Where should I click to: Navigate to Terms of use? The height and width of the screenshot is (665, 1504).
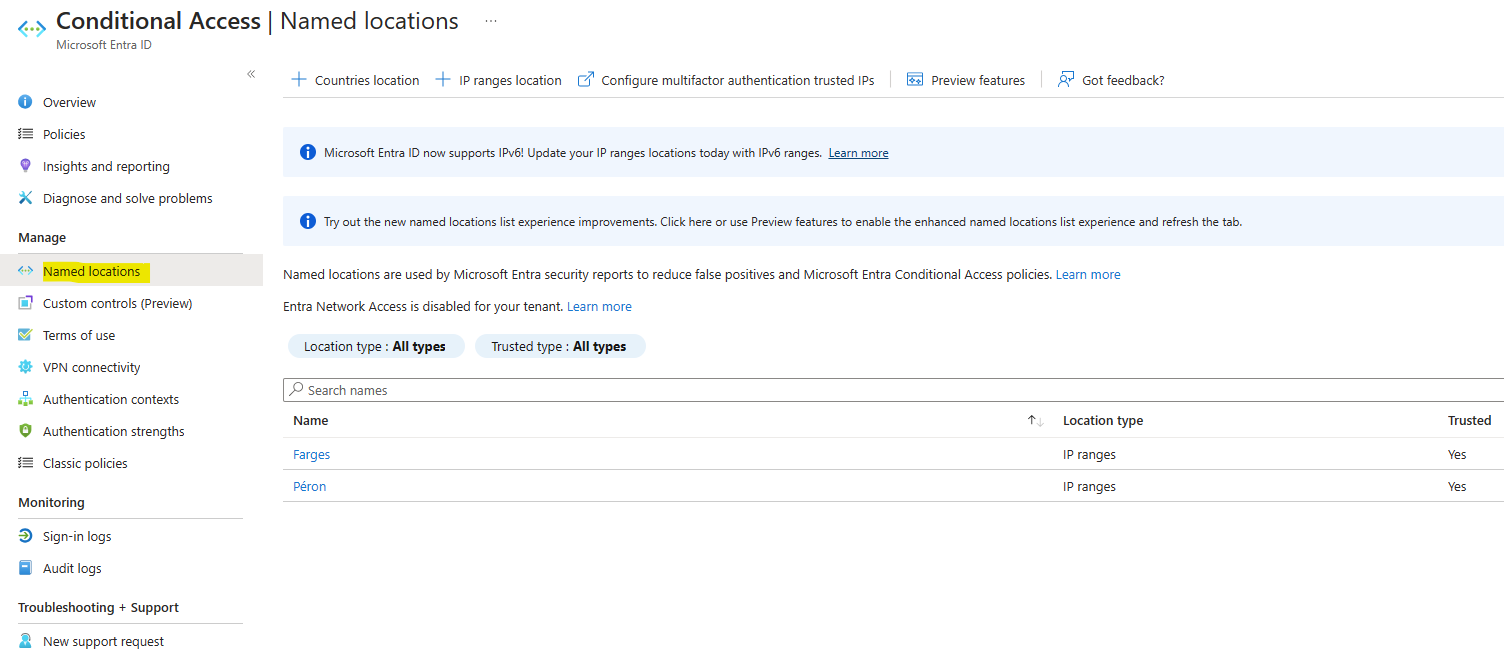79,335
